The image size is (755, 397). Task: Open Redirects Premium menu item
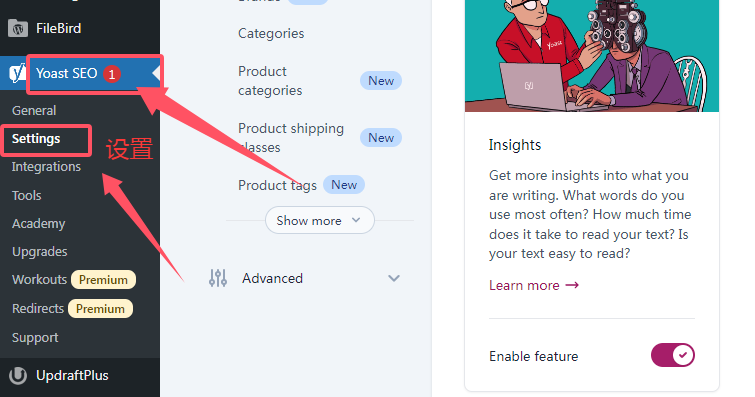72,309
